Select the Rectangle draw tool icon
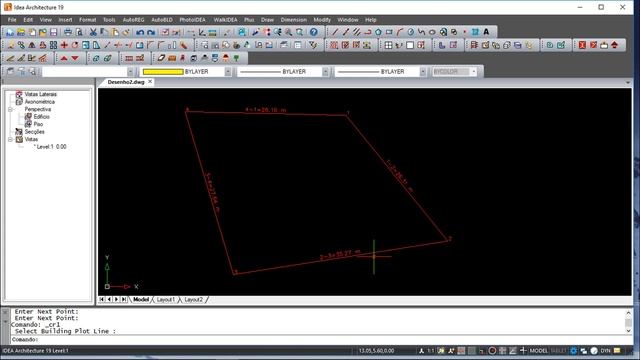Screen dimensions: 640x360 pos(389,32)
